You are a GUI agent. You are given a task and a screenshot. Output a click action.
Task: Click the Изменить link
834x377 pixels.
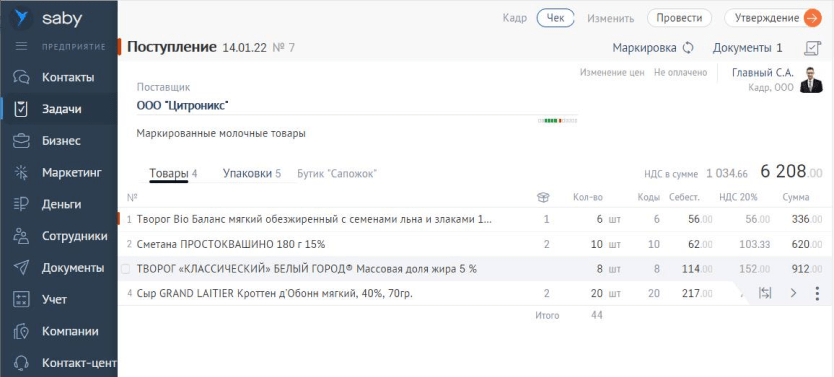coord(611,19)
